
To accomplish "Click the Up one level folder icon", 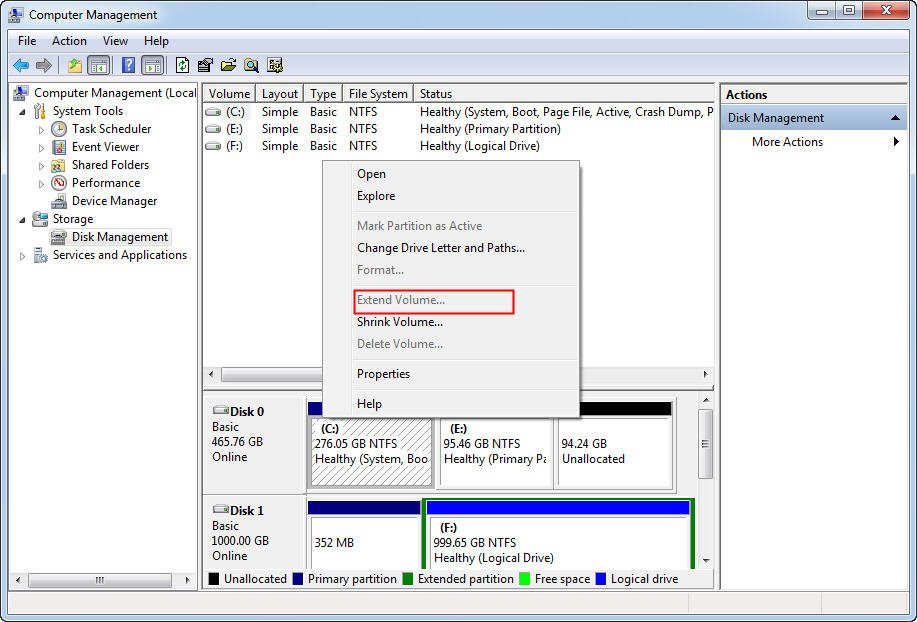I will coord(74,65).
